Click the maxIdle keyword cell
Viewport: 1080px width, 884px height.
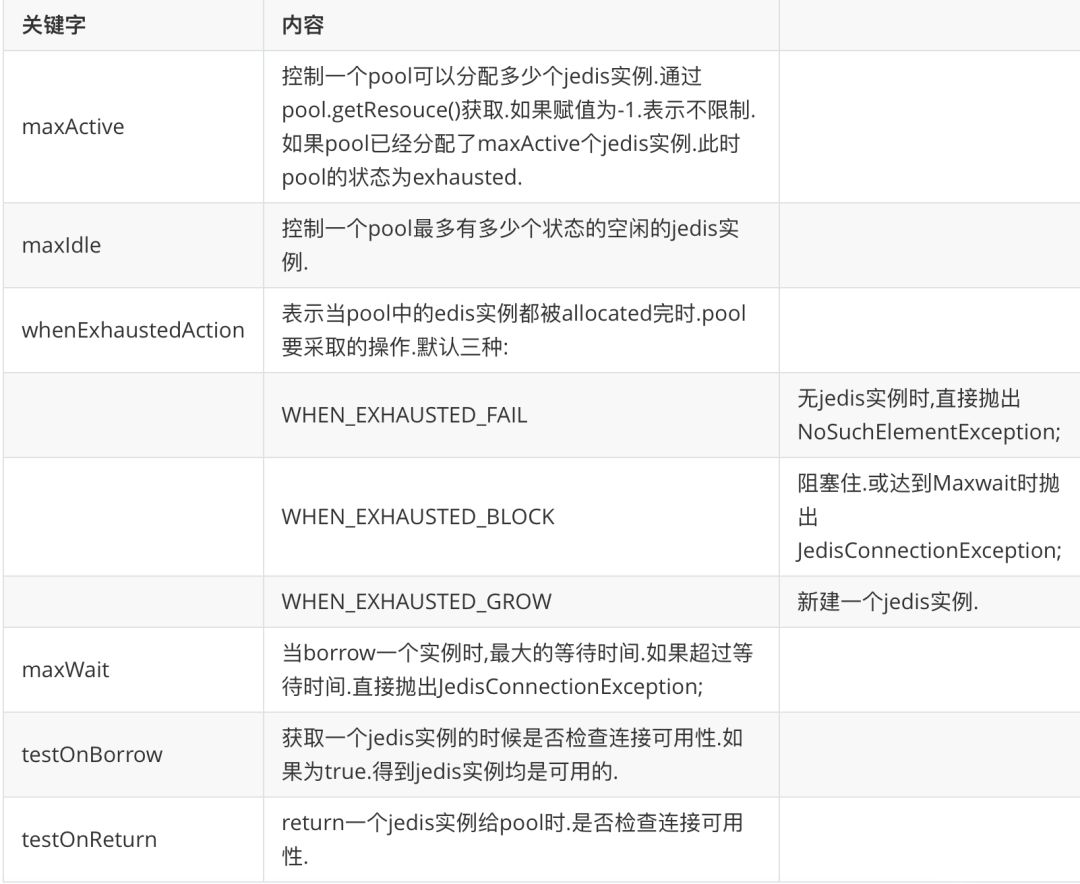[x=133, y=245]
